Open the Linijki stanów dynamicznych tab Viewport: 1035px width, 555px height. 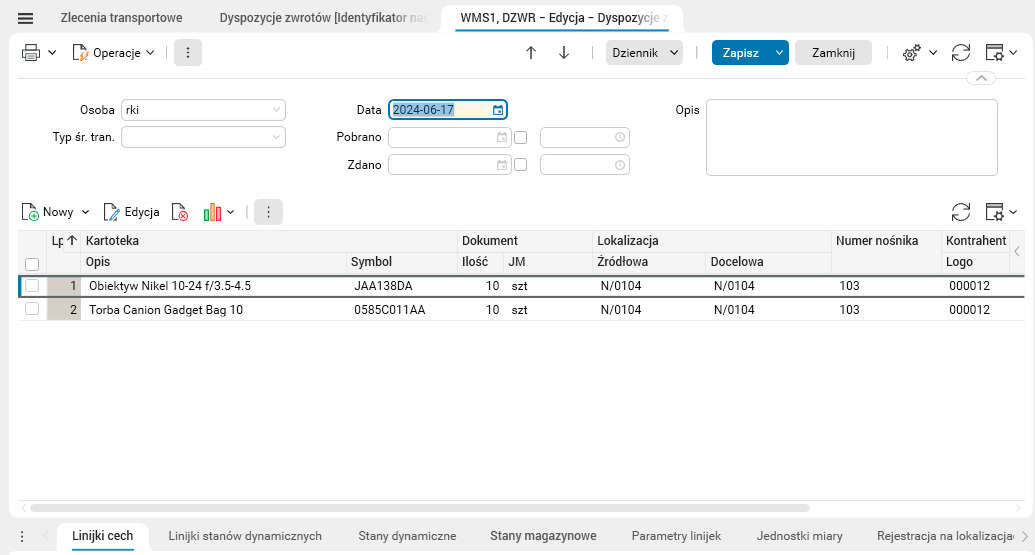245,536
